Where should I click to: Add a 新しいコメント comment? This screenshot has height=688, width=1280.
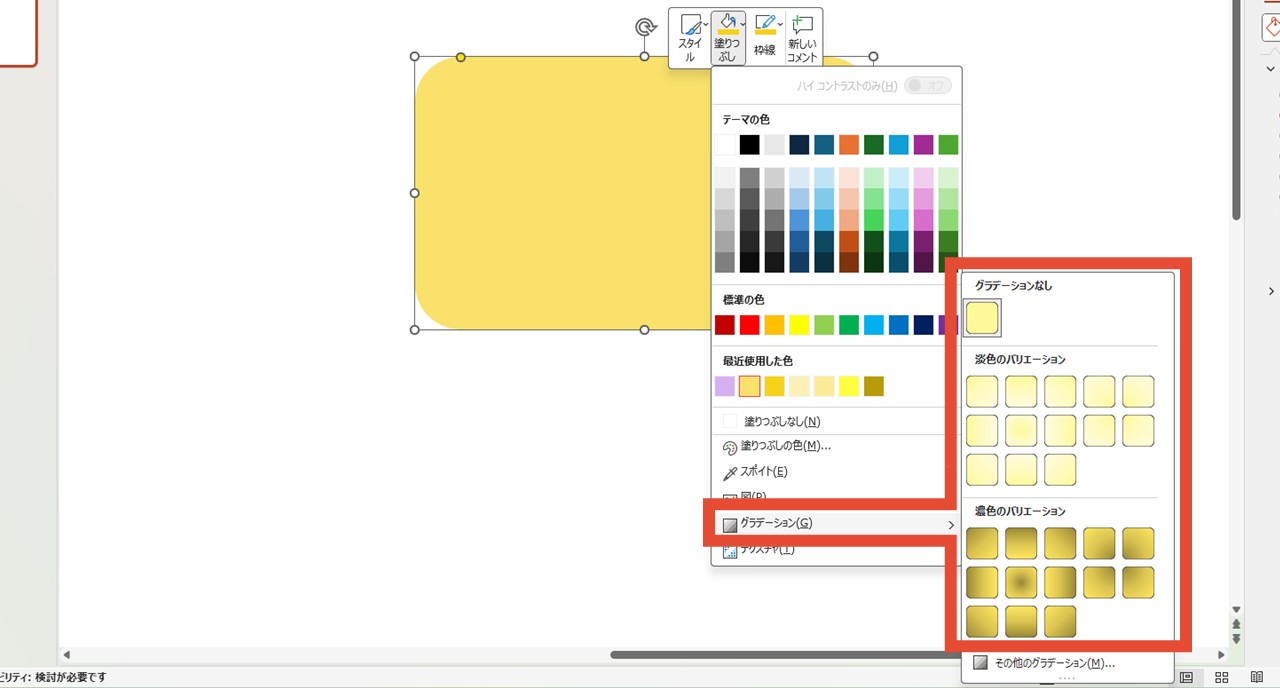[802, 38]
